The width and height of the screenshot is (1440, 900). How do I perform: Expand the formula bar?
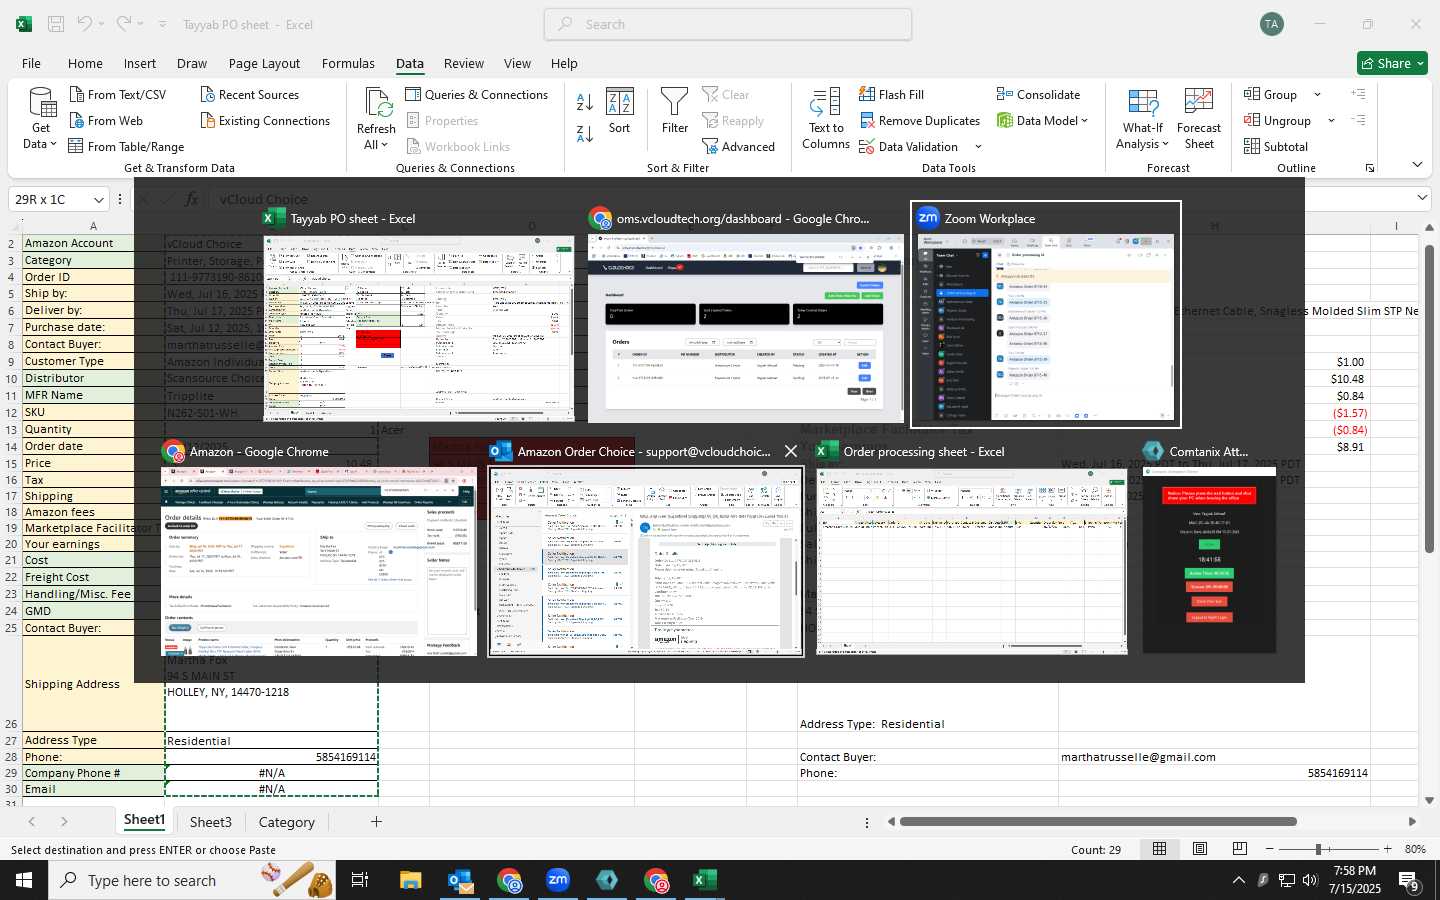coord(1422,198)
